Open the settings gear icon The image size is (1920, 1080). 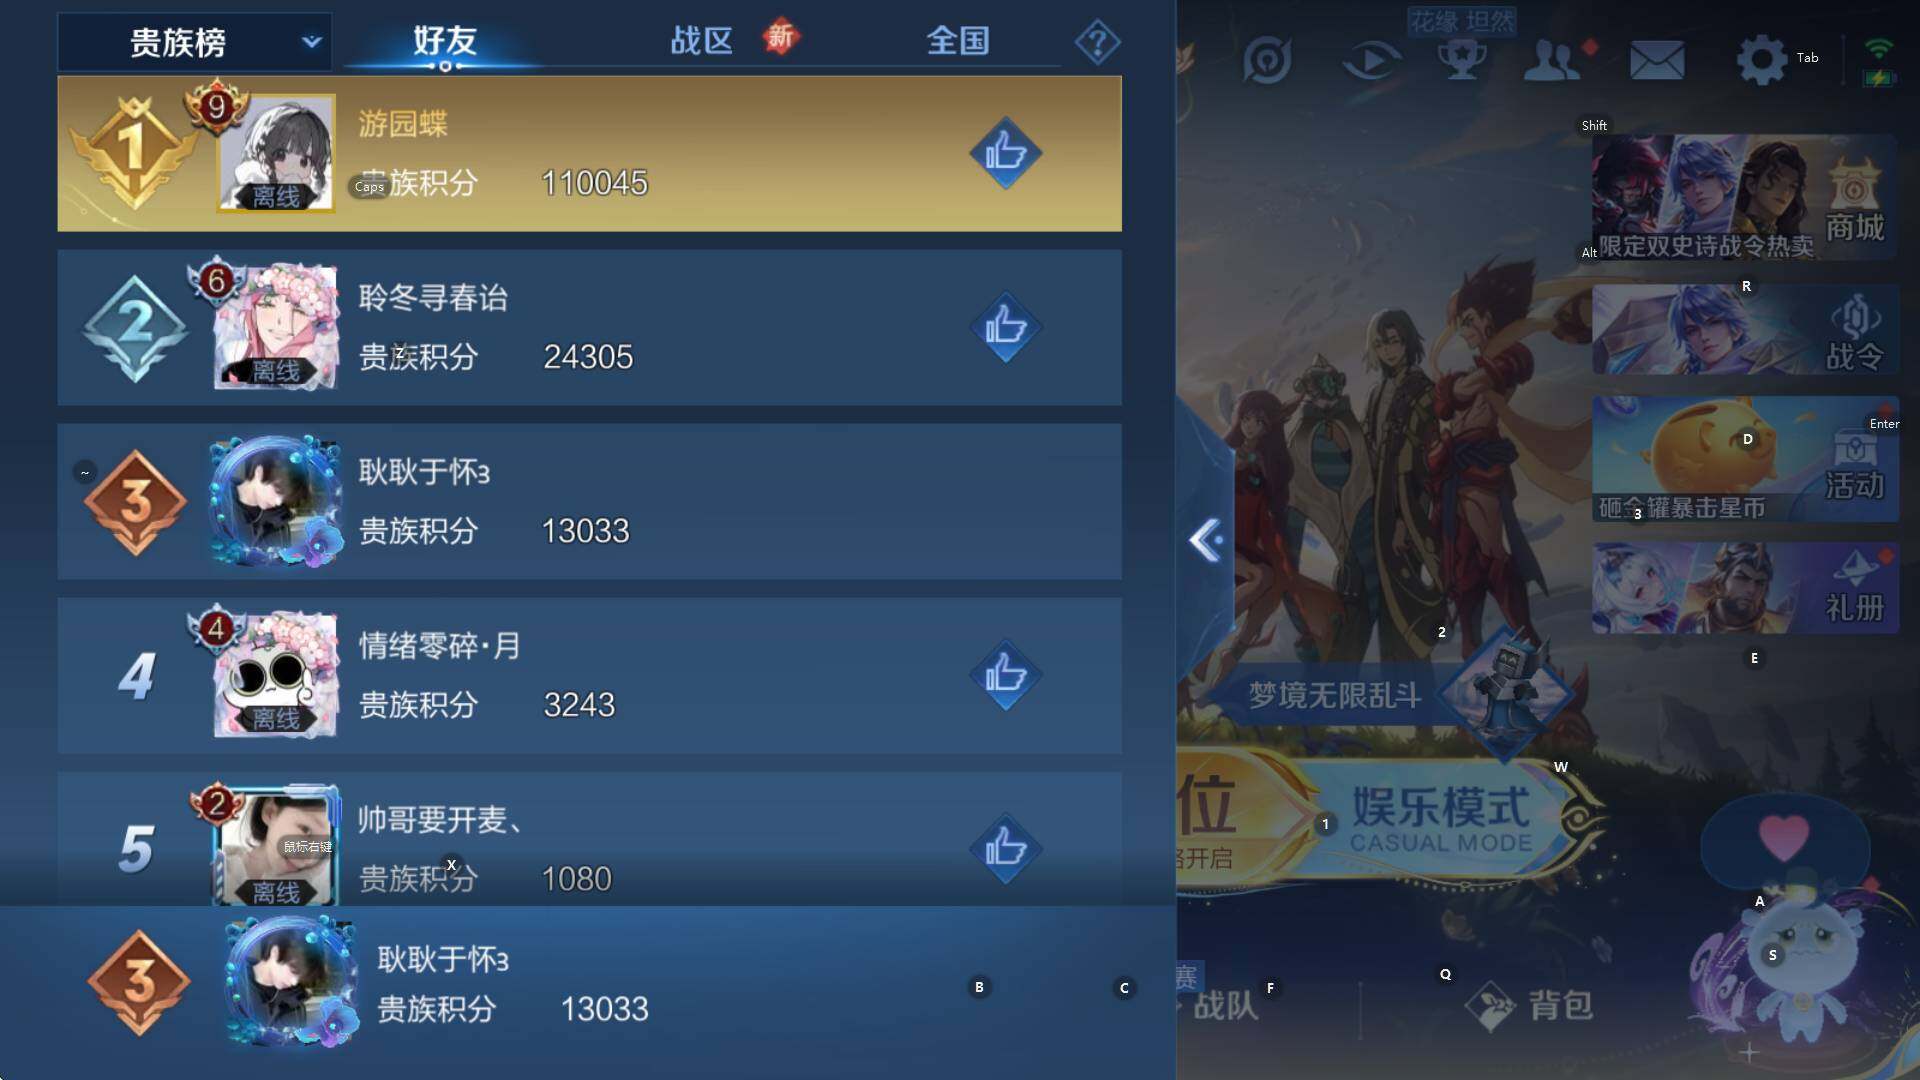[1761, 60]
